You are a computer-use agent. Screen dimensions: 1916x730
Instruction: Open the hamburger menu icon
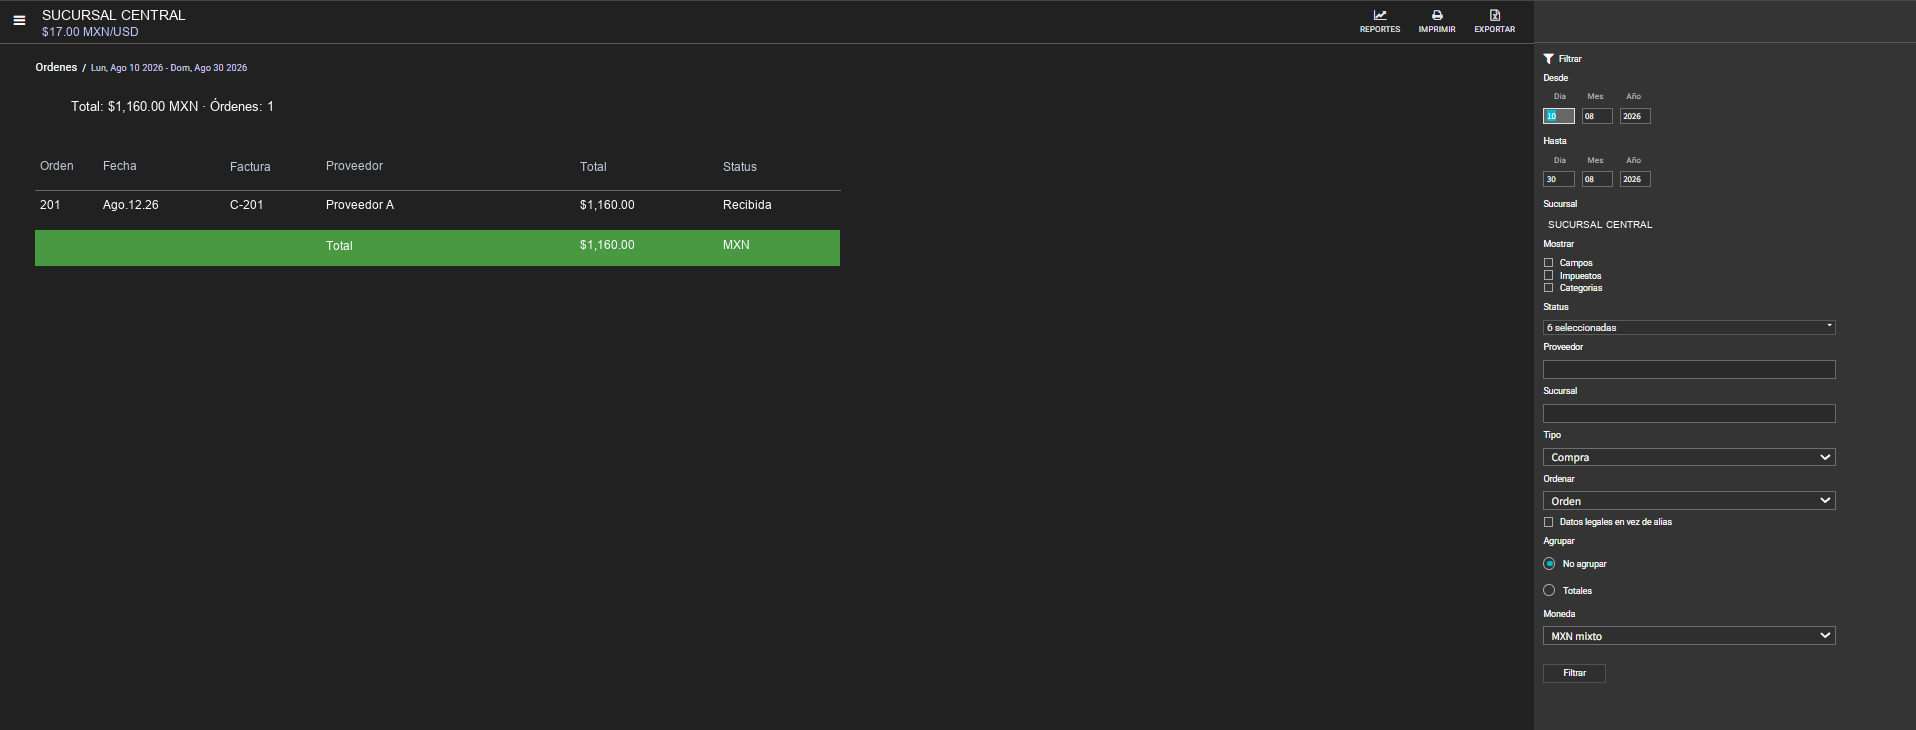19,20
